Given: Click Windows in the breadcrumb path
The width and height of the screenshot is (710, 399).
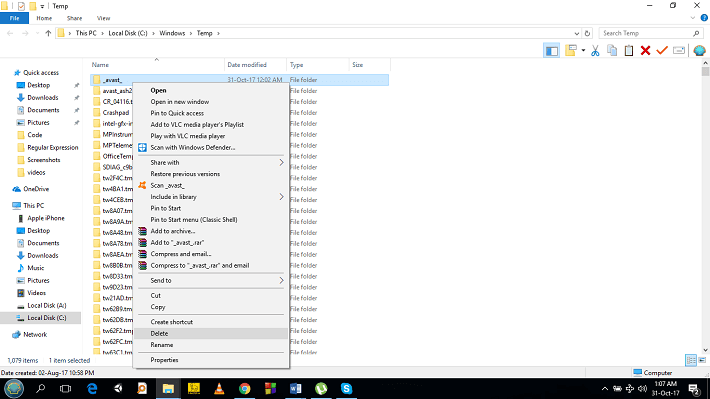Looking at the screenshot, I should [x=172, y=33].
